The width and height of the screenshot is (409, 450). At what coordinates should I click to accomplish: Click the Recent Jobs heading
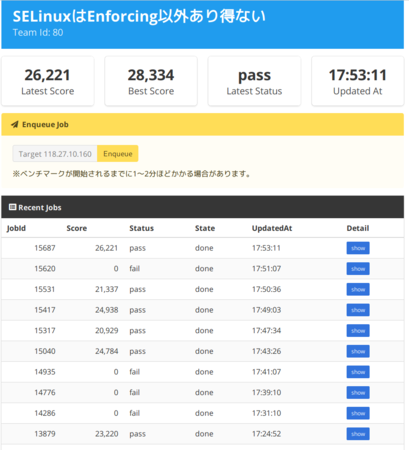click(40, 207)
